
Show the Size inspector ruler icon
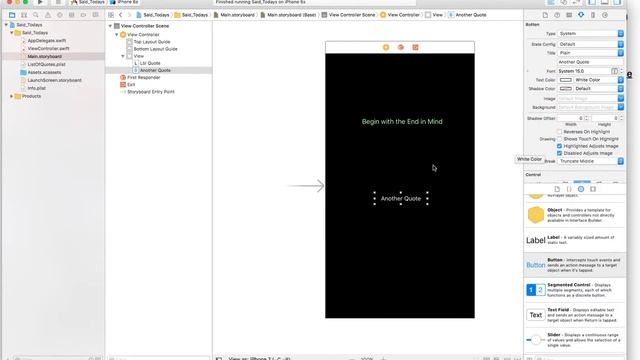click(593, 15)
